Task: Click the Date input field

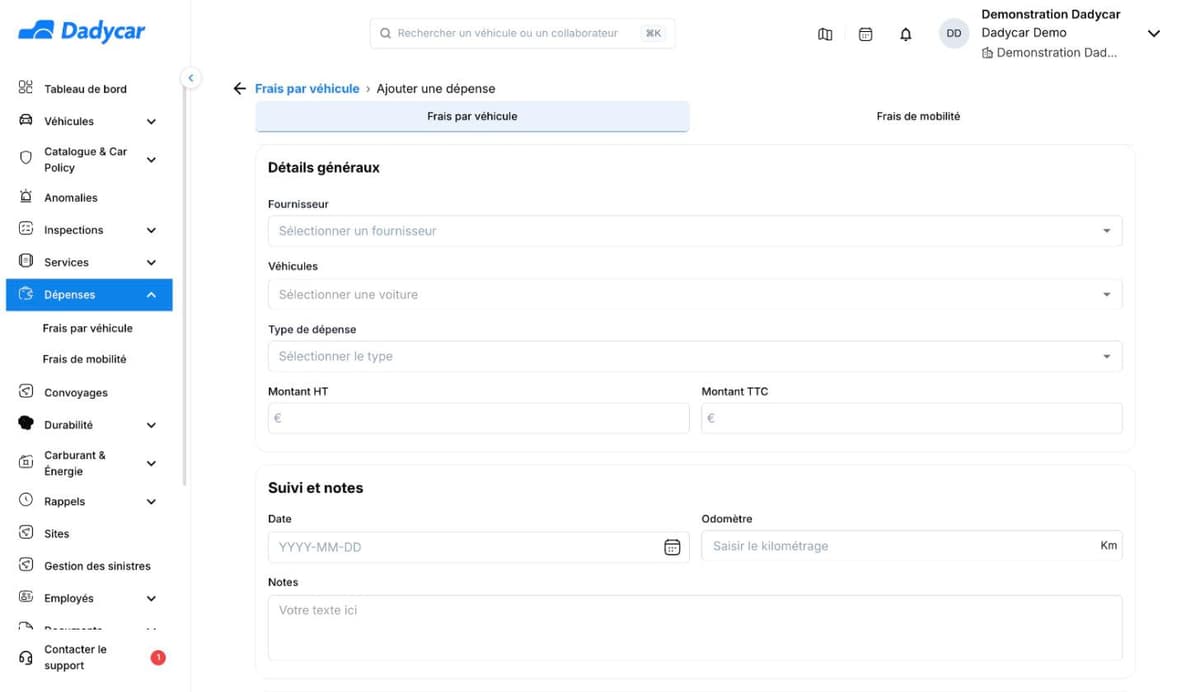Action: point(478,547)
